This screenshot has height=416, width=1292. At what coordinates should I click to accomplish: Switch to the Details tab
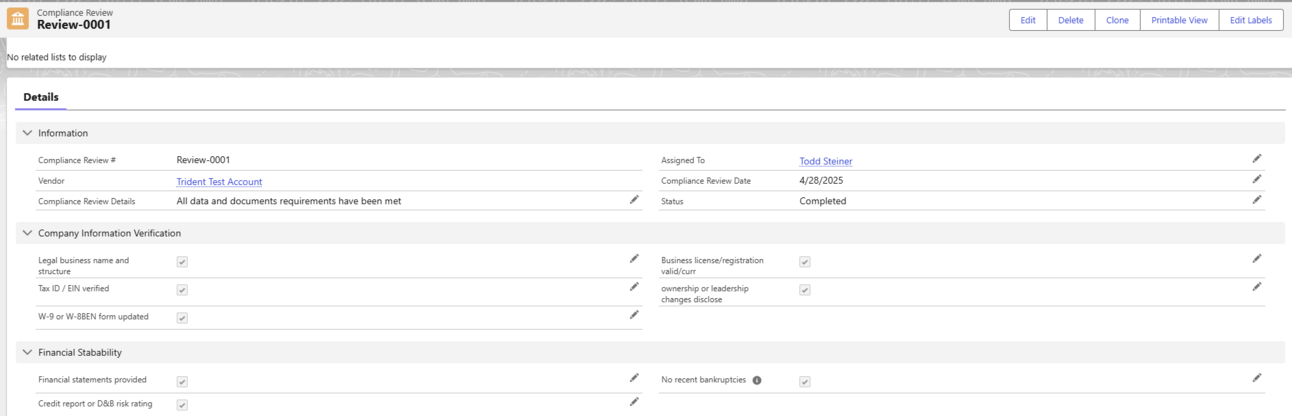pyautogui.click(x=41, y=97)
